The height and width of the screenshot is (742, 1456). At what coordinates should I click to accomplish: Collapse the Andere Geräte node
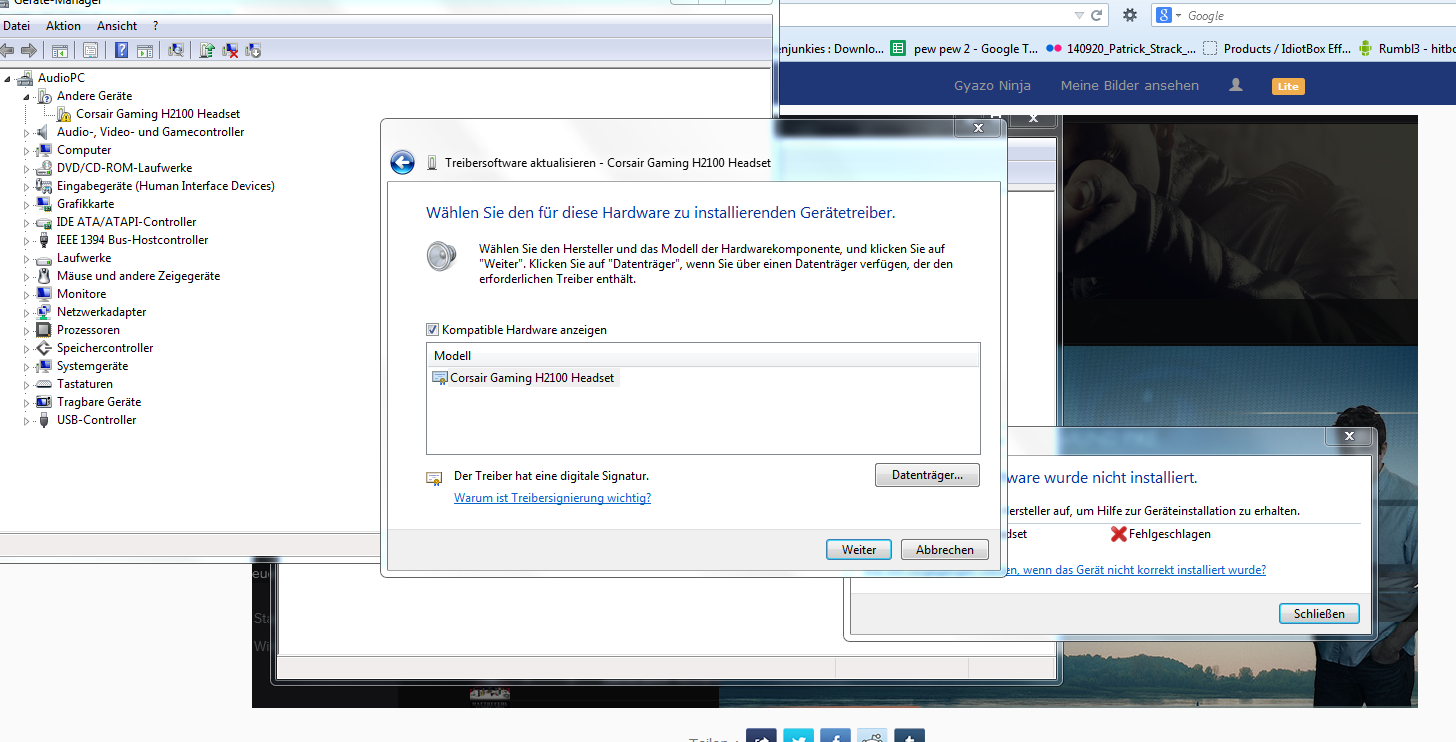pyautogui.click(x=27, y=96)
